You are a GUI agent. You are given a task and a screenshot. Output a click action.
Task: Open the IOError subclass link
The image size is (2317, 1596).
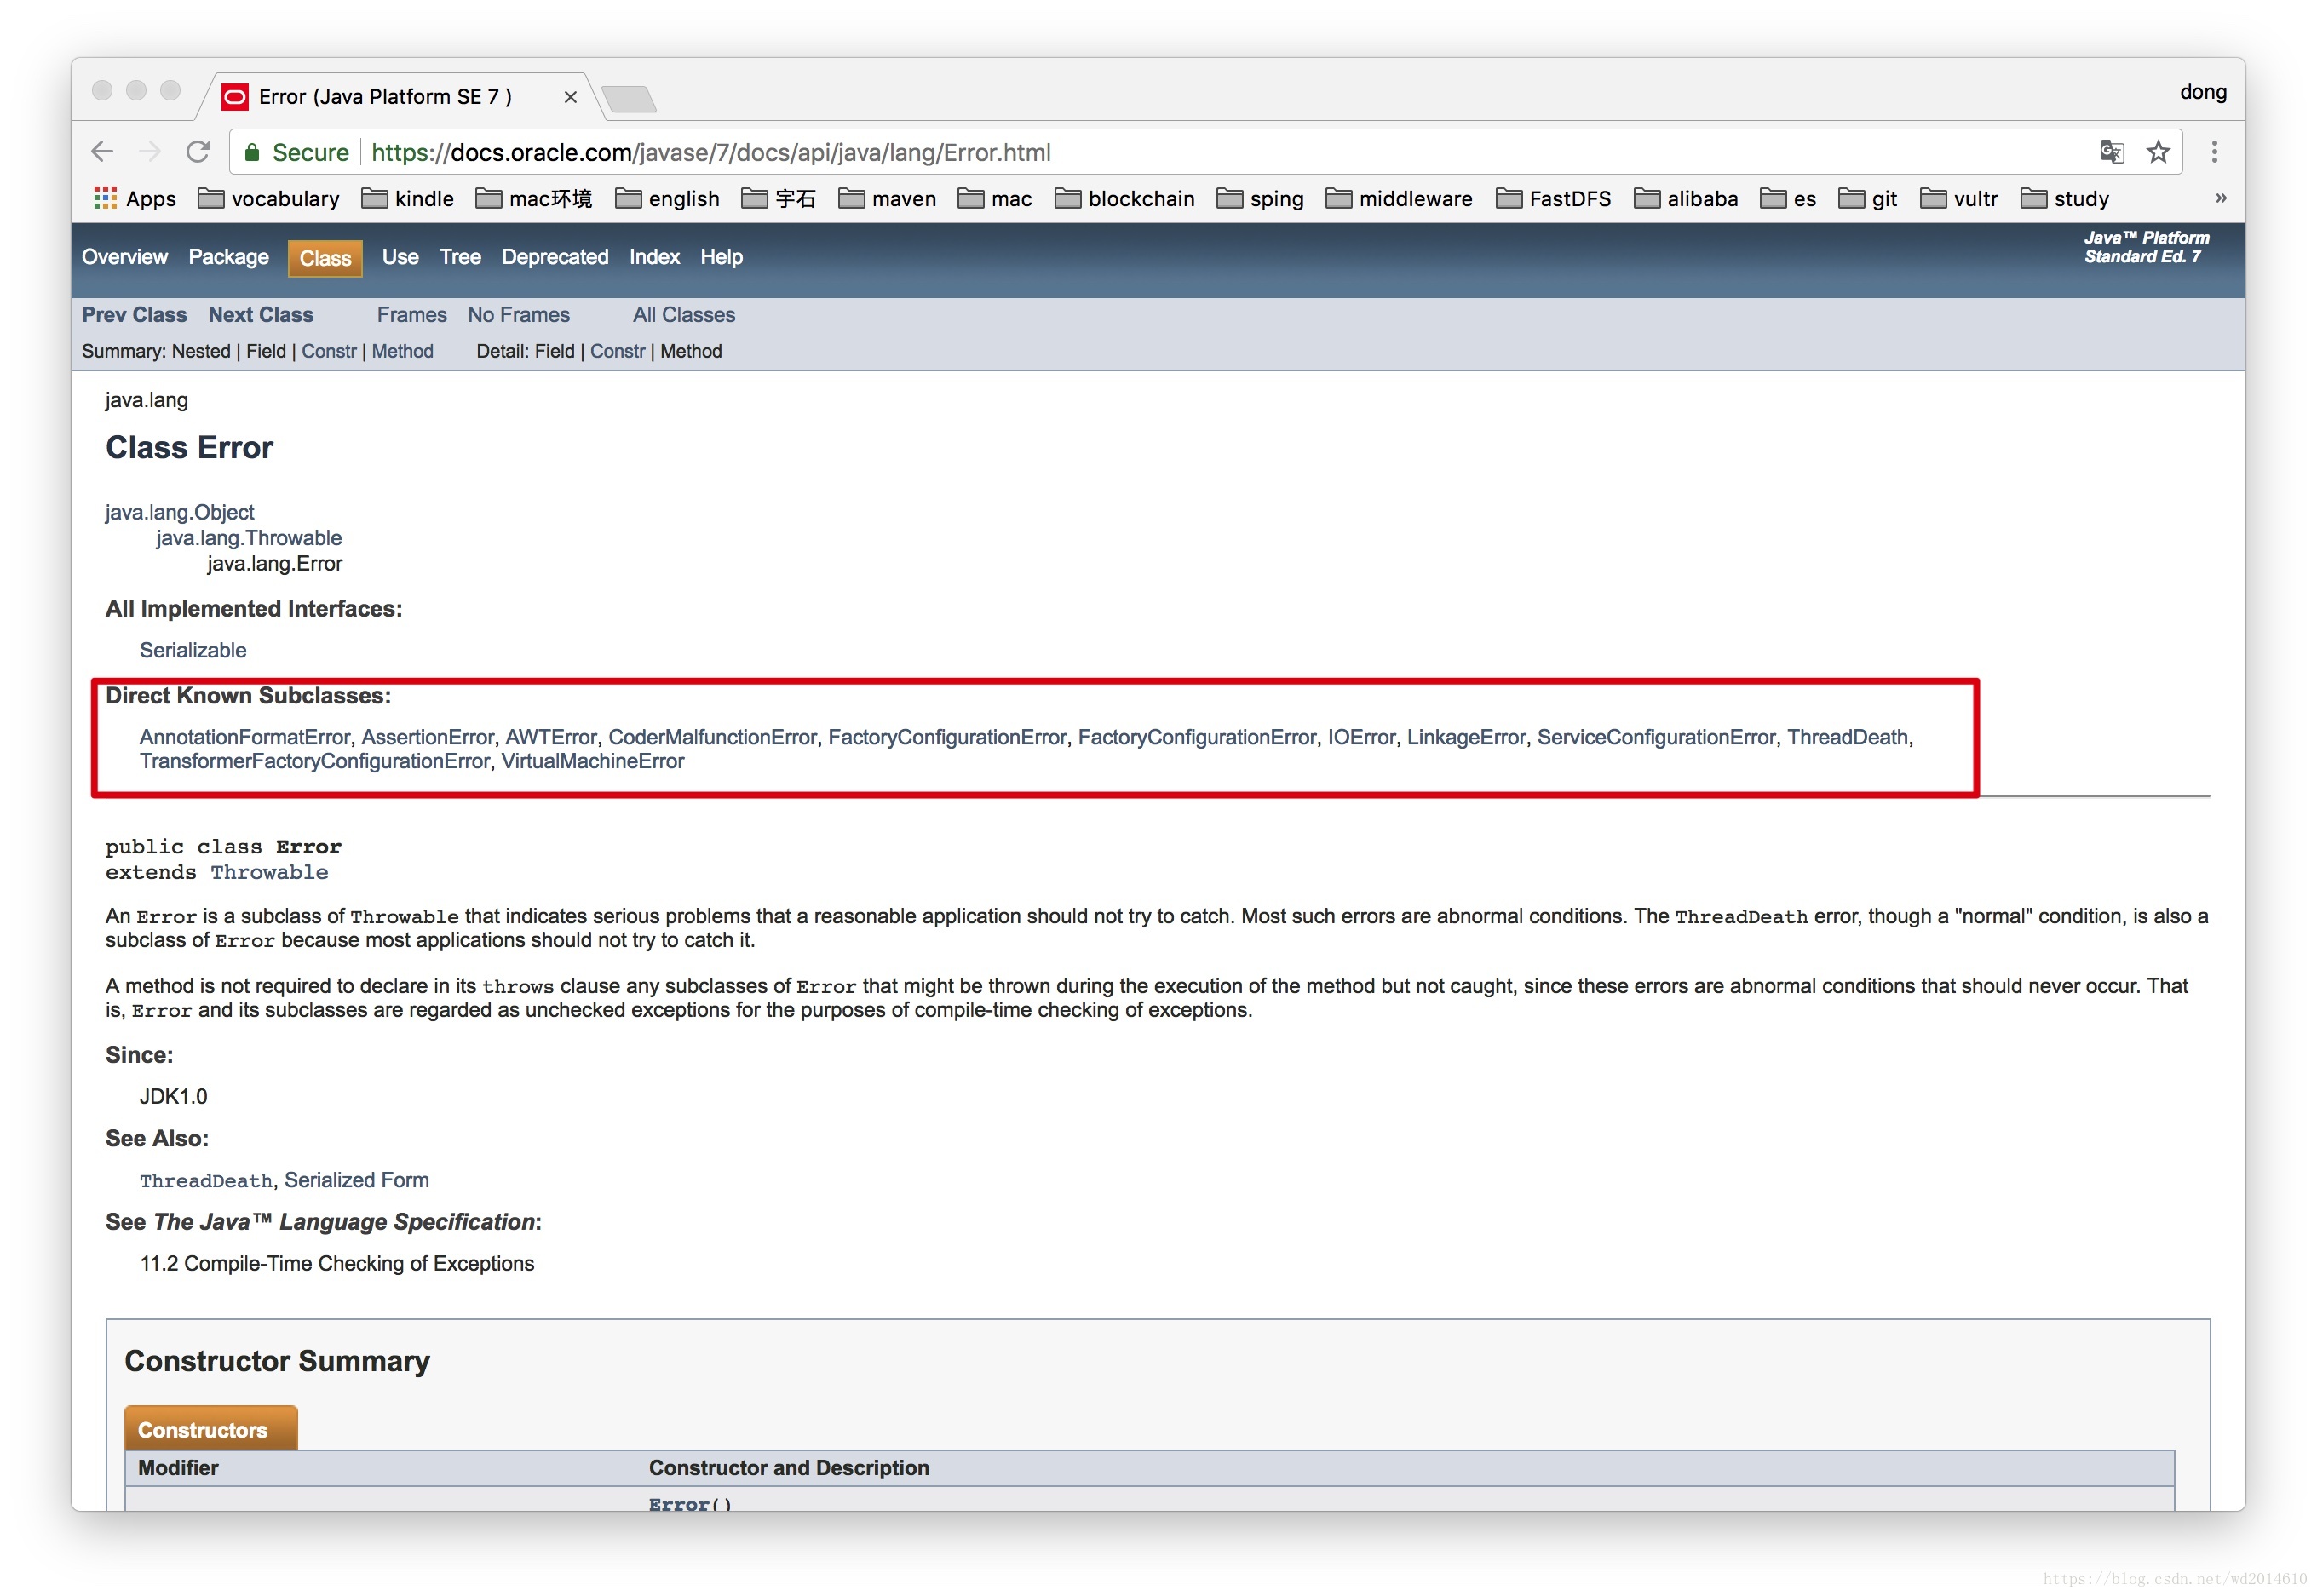tap(1361, 737)
